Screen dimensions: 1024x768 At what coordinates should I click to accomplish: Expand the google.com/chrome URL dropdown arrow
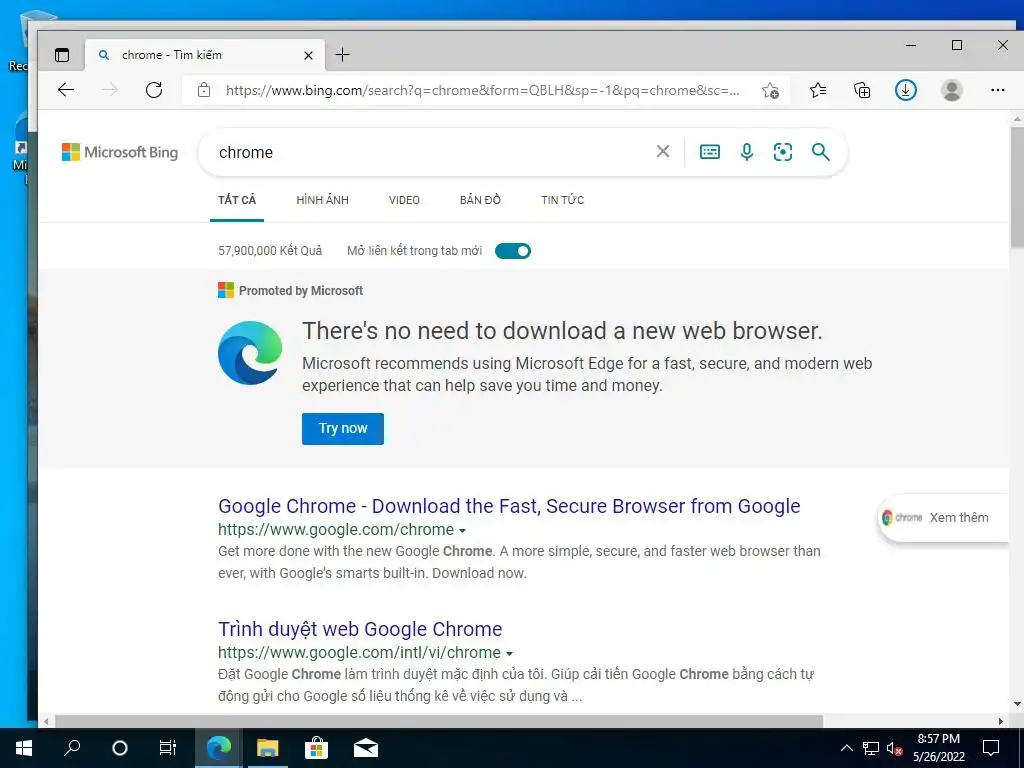pyautogui.click(x=462, y=530)
